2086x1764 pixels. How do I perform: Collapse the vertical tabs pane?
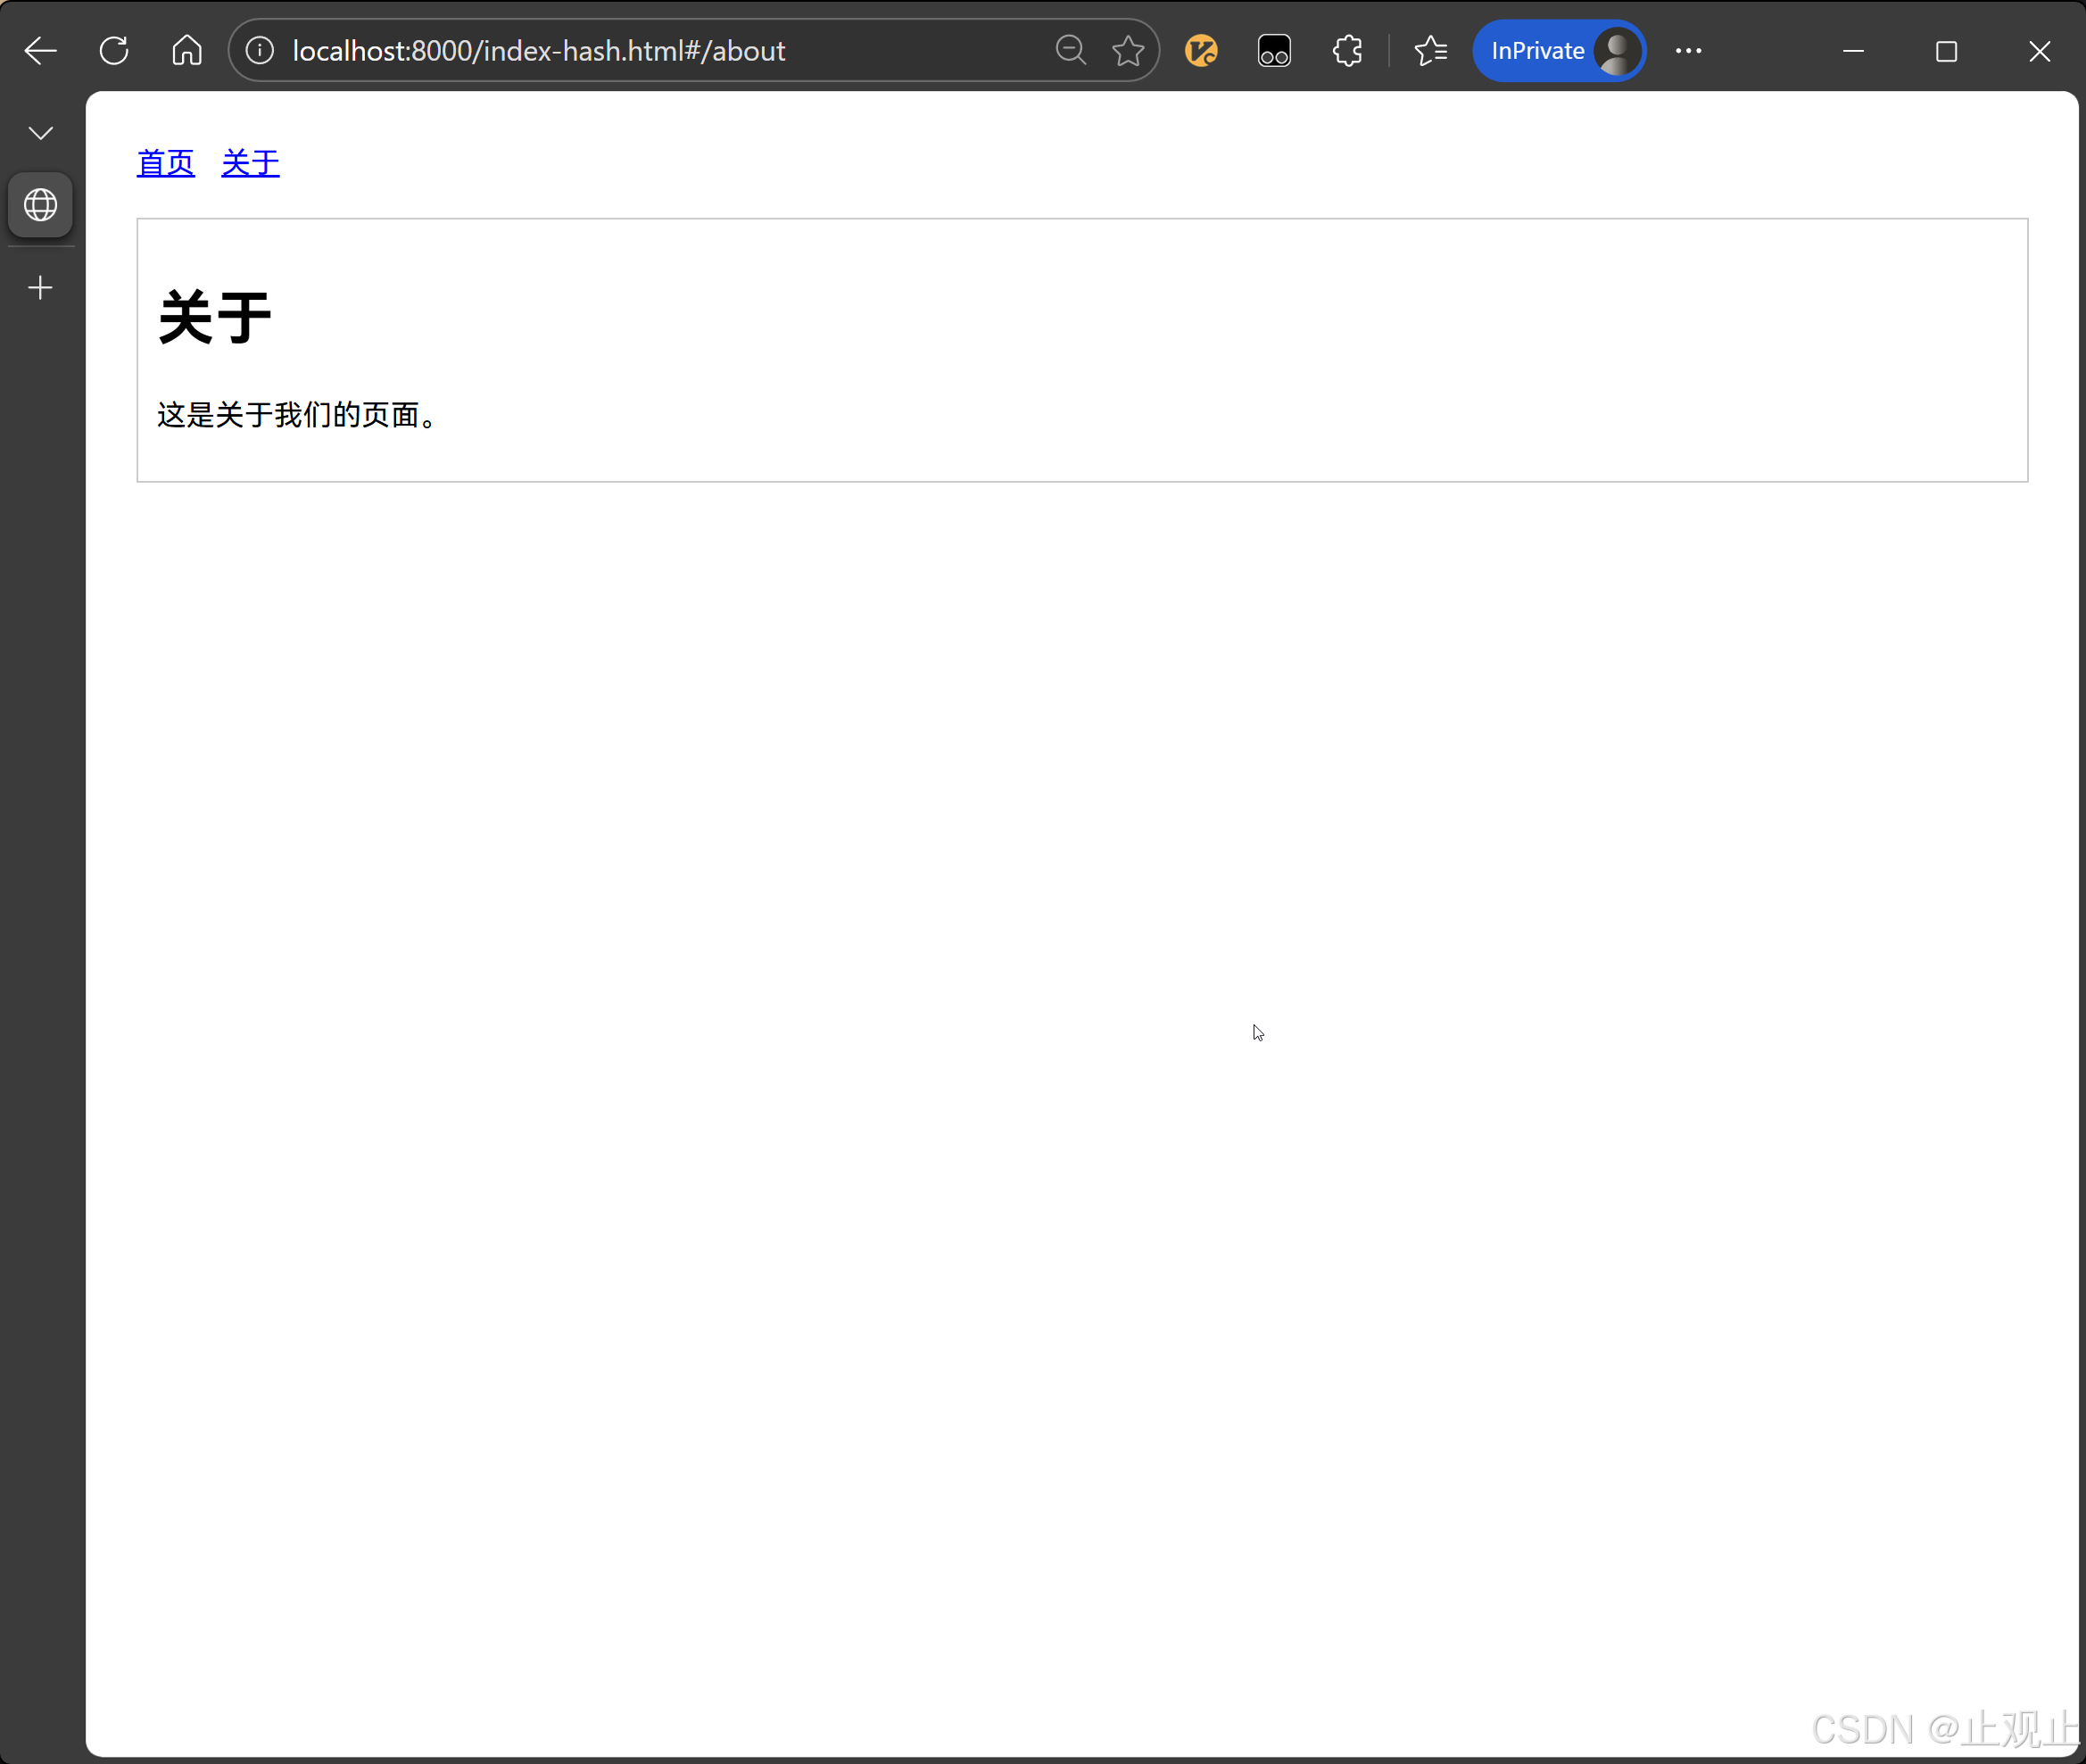point(40,132)
